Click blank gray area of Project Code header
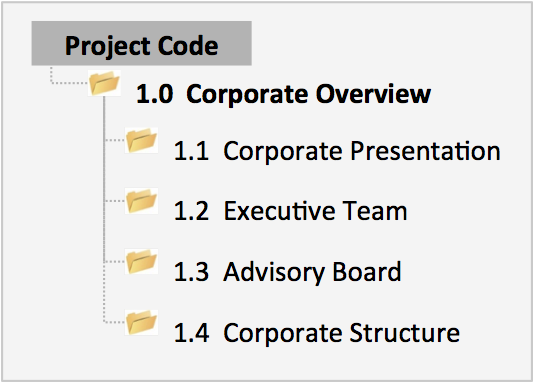This screenshot has height=383, width=533. coord(235,43)
